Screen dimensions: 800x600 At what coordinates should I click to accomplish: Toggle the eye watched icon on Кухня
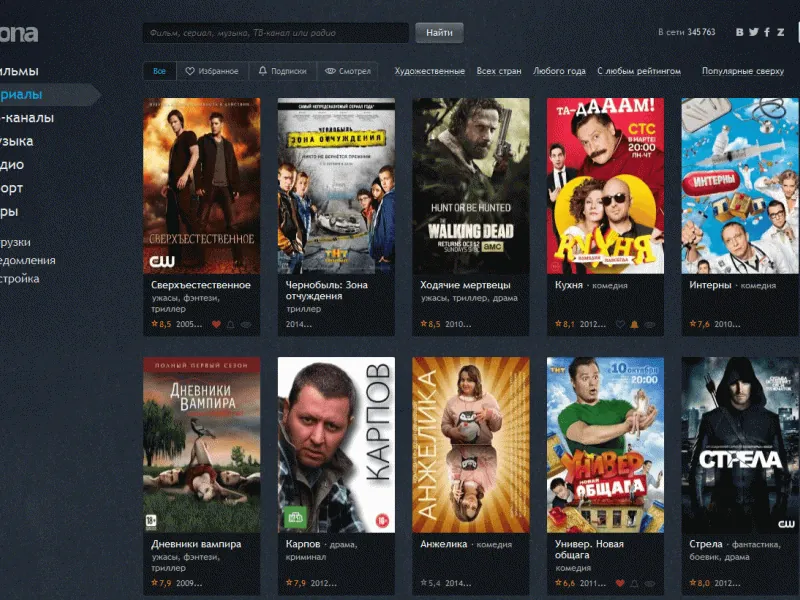click(649, 324)
